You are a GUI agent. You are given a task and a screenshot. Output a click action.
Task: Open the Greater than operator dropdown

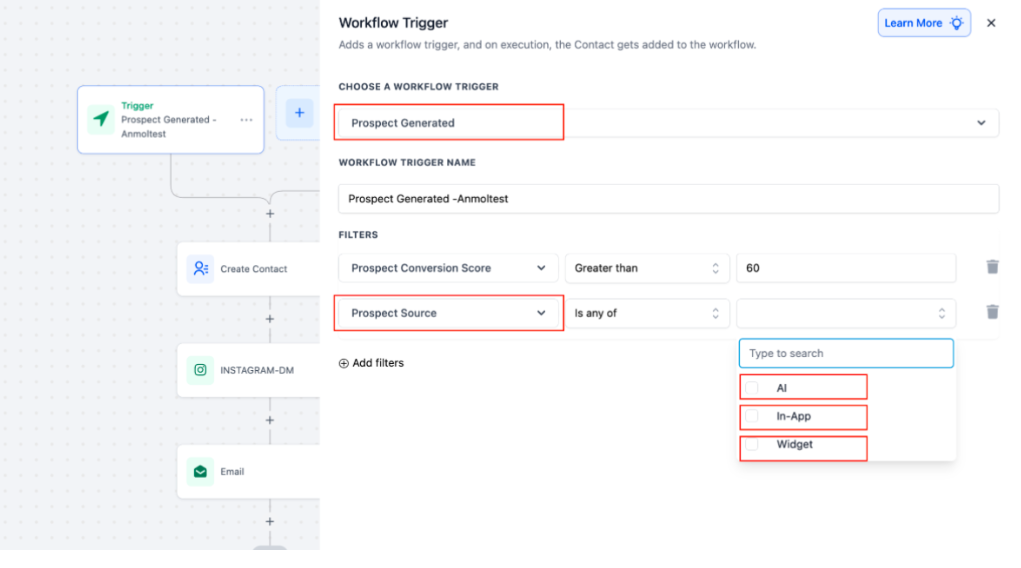pos(645,268)
